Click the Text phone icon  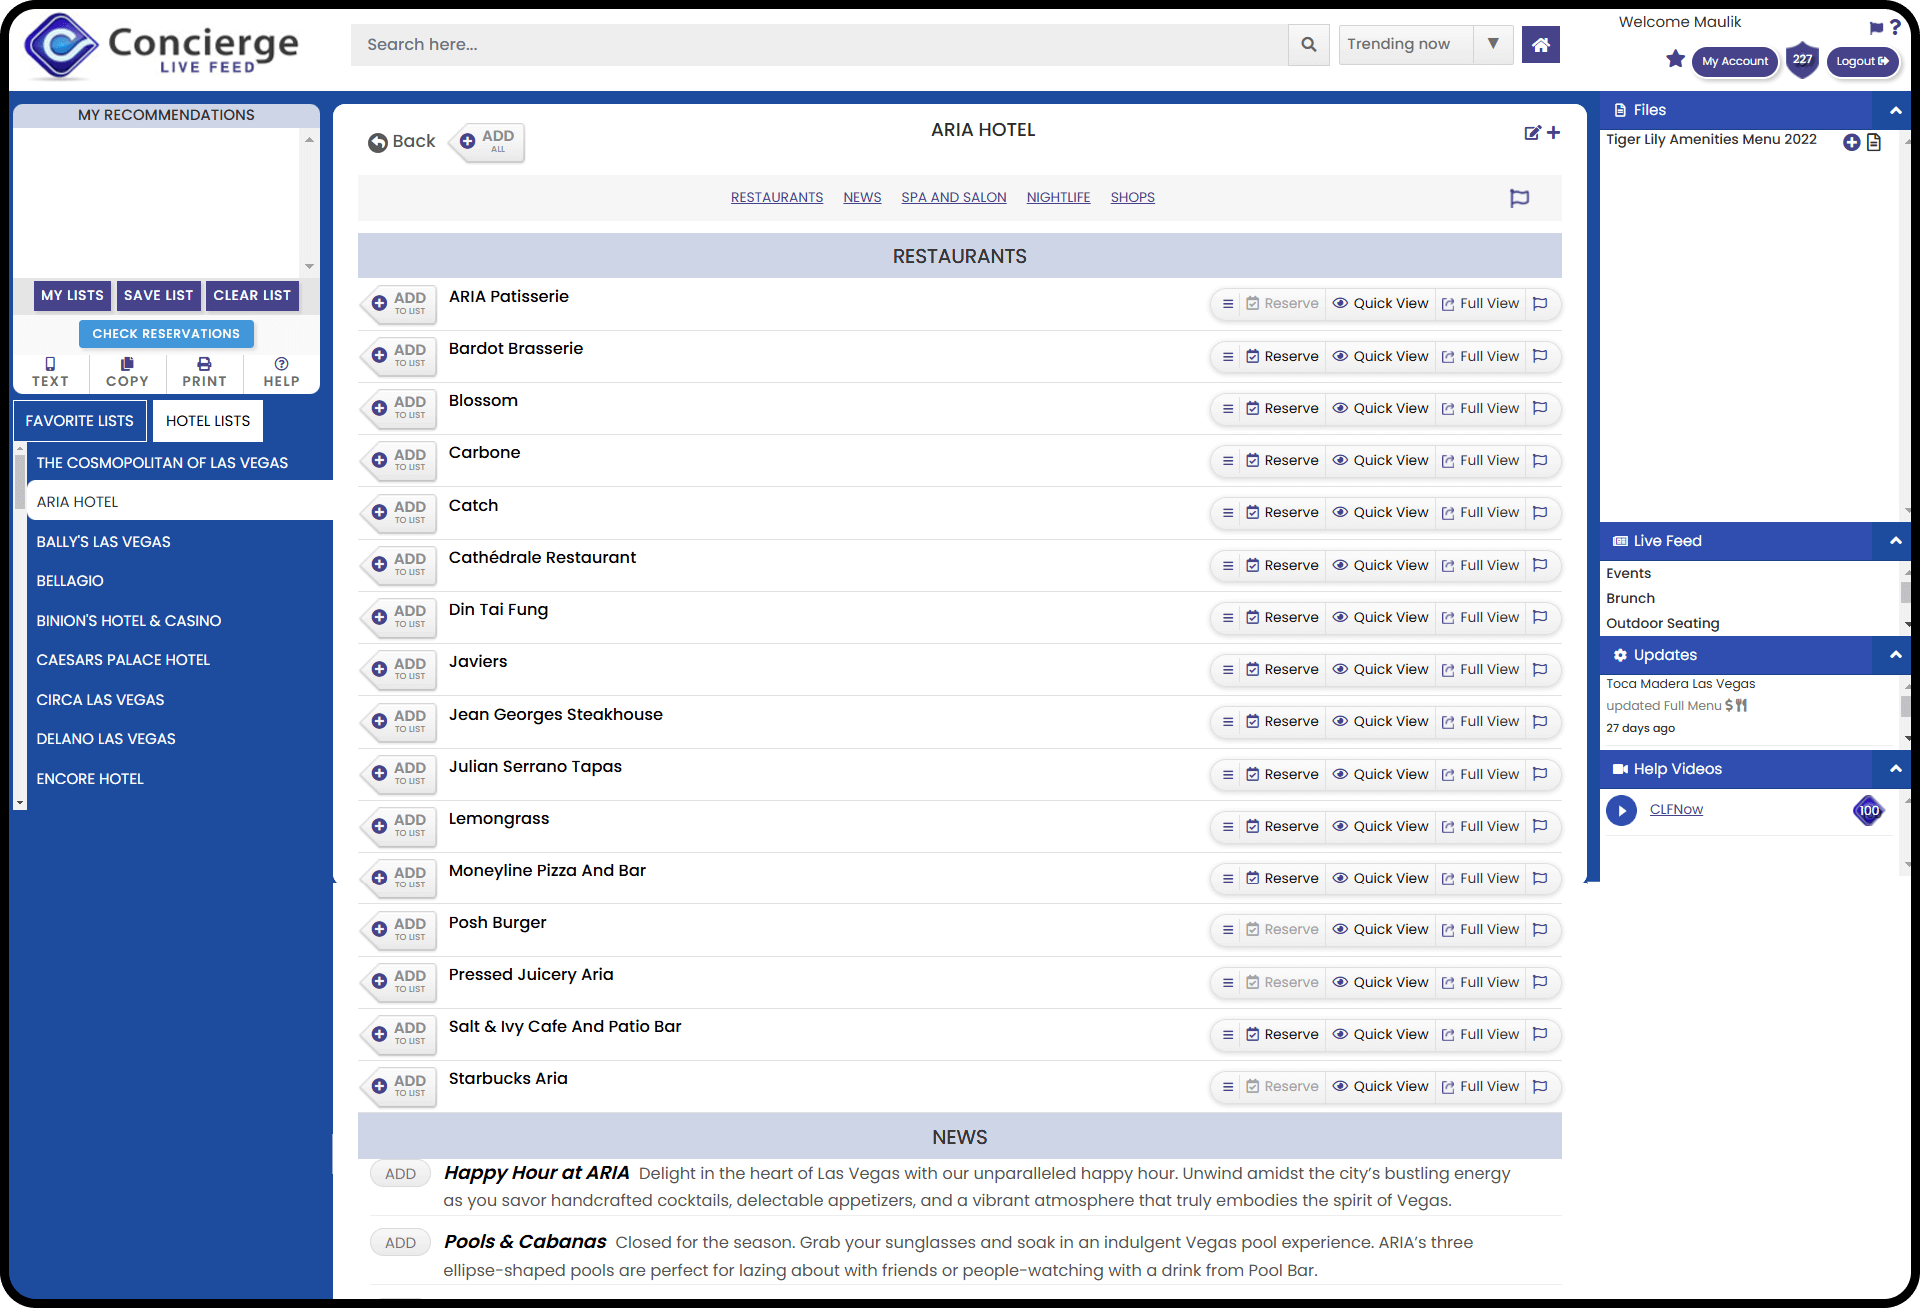tap(50, 364)
